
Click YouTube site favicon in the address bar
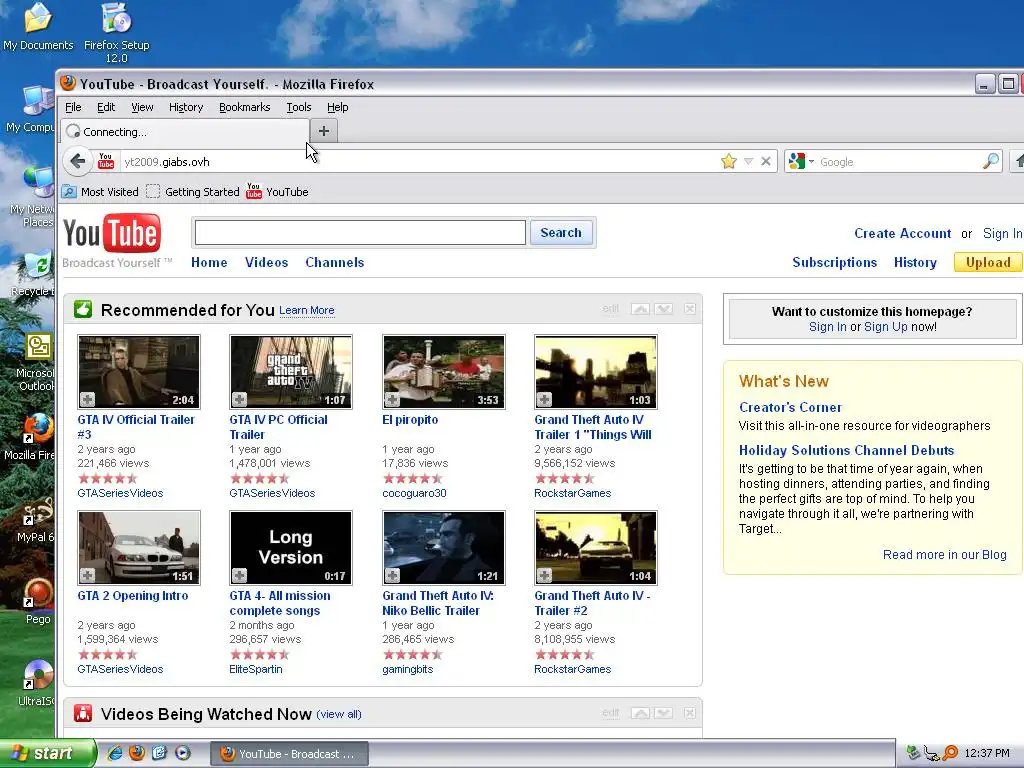point(106,161)
